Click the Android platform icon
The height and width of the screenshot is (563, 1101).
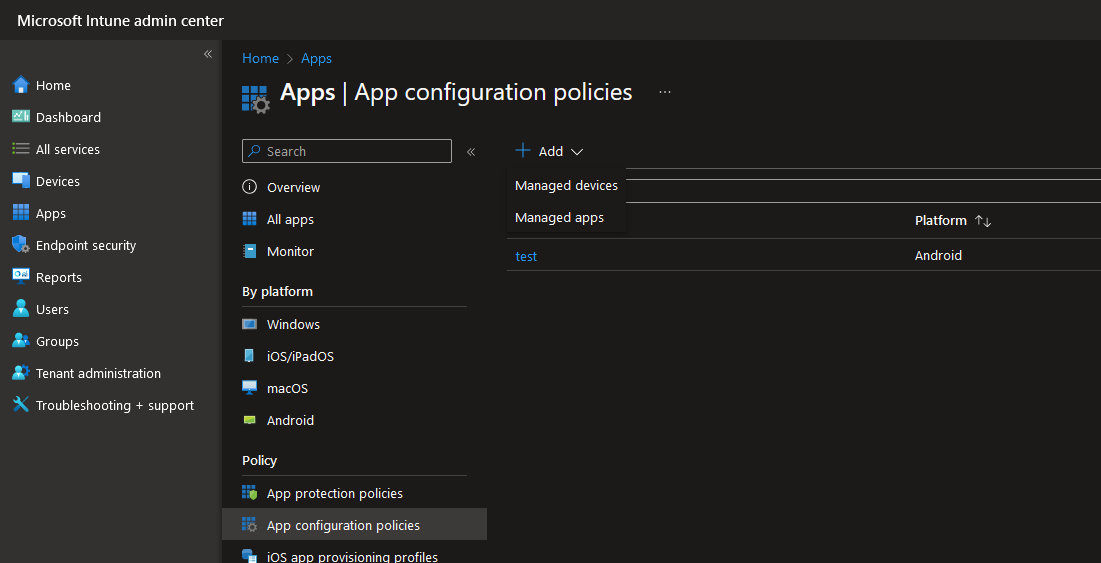(249, 420)
